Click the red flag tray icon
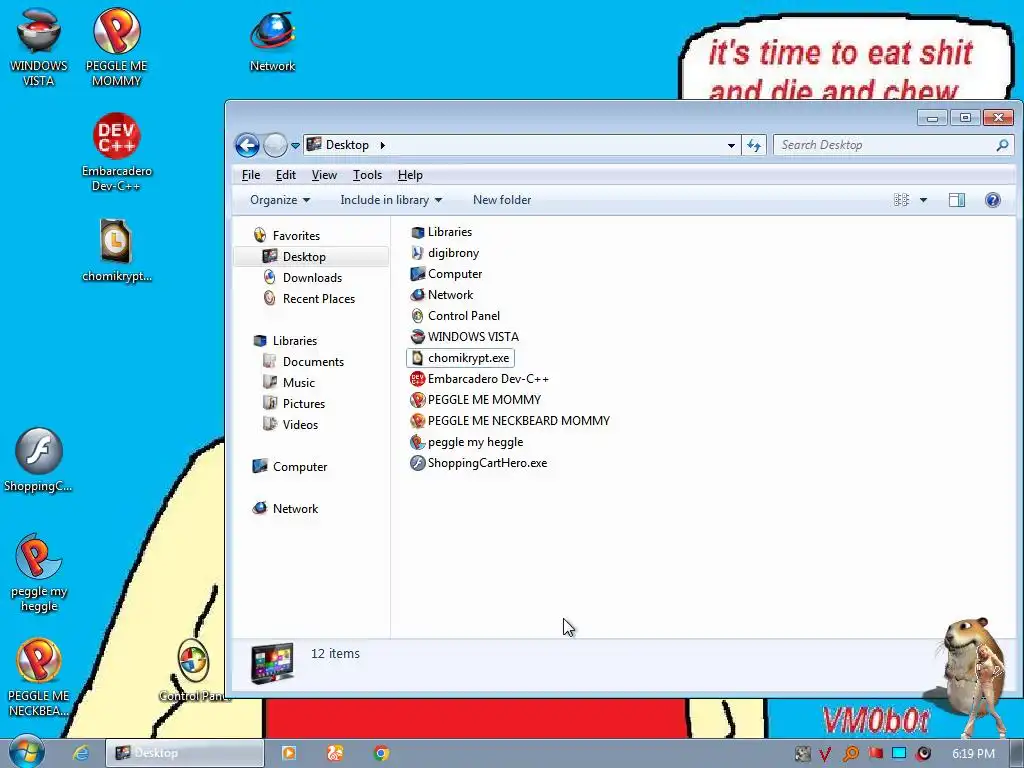The width and height of the screenshot is (1024, 768). tap(875, 753)
